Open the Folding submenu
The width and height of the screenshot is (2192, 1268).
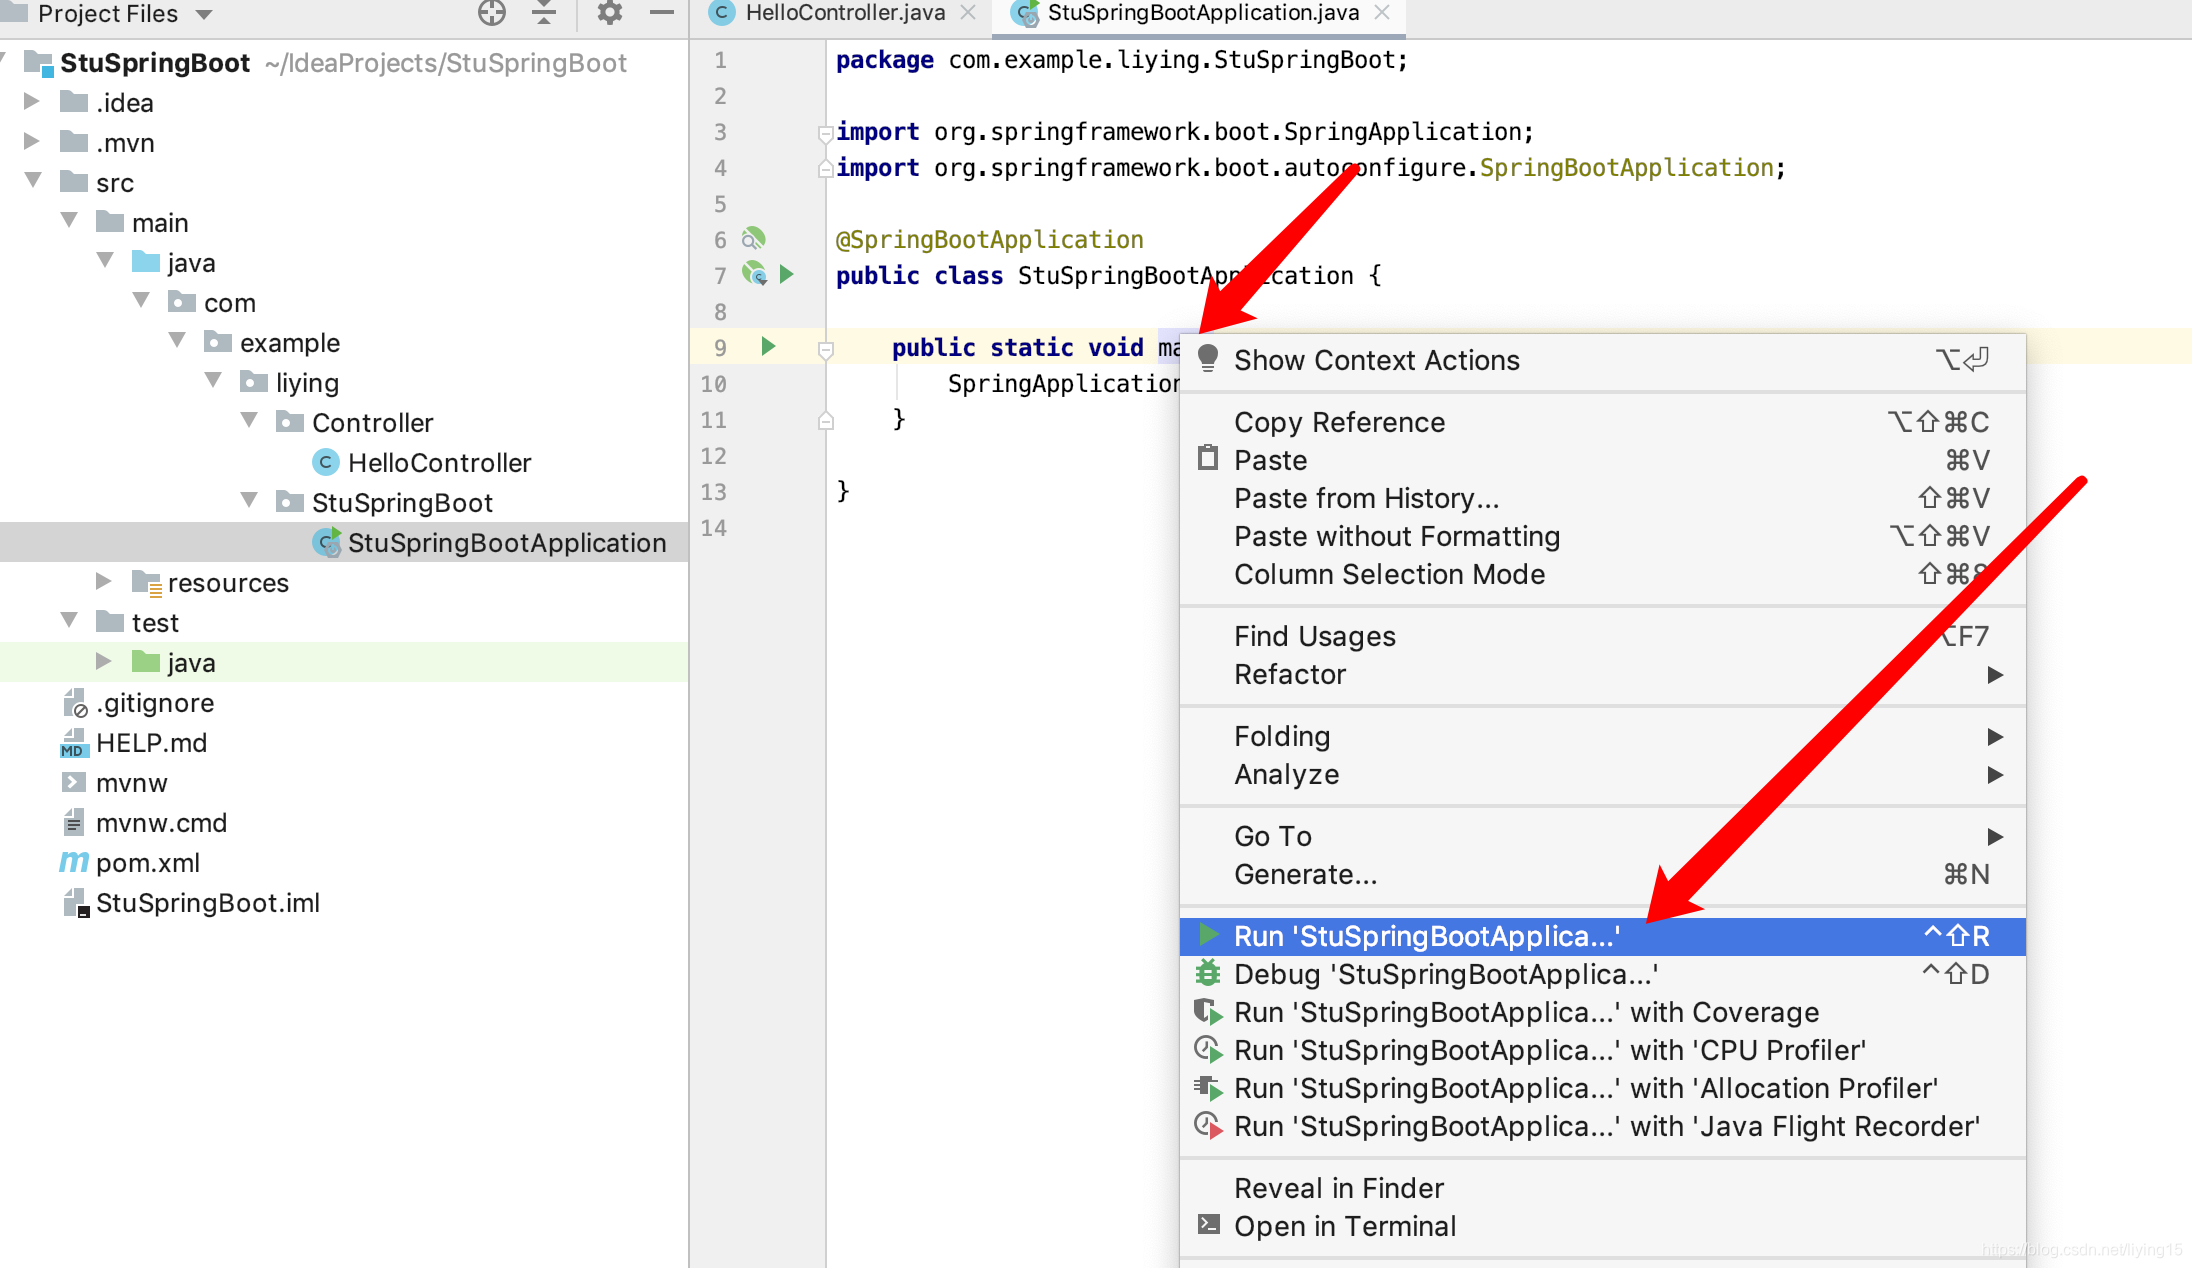[1602, 736]
